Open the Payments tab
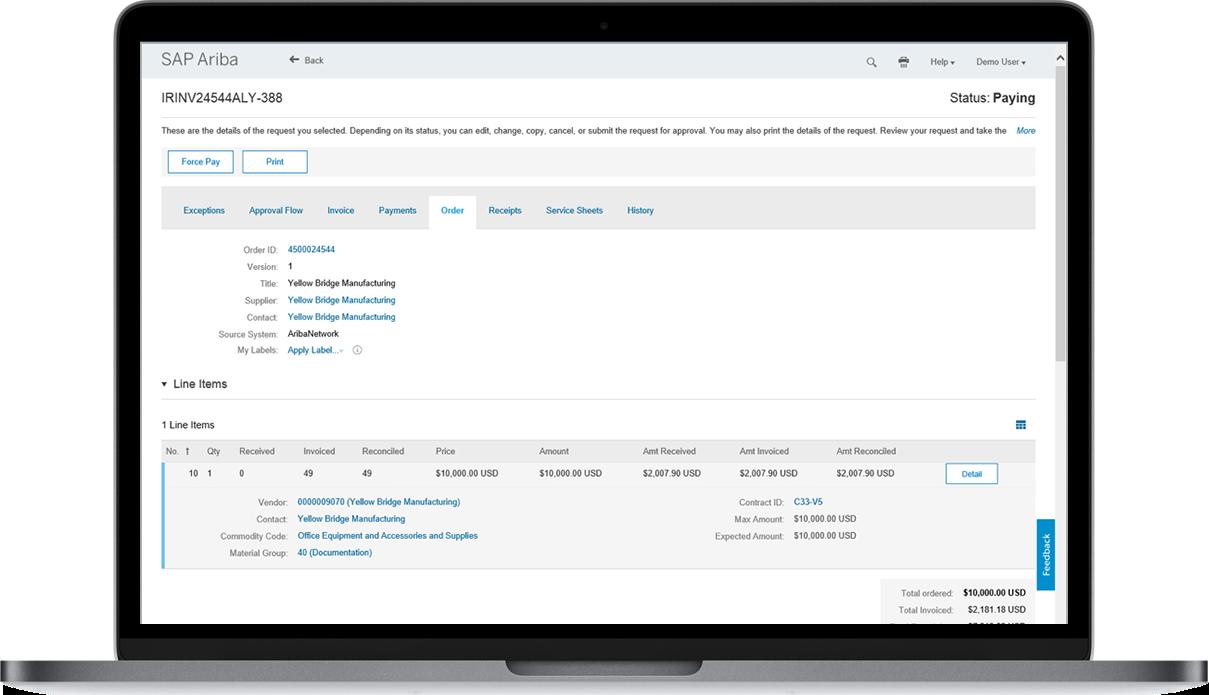 (397, 211)
